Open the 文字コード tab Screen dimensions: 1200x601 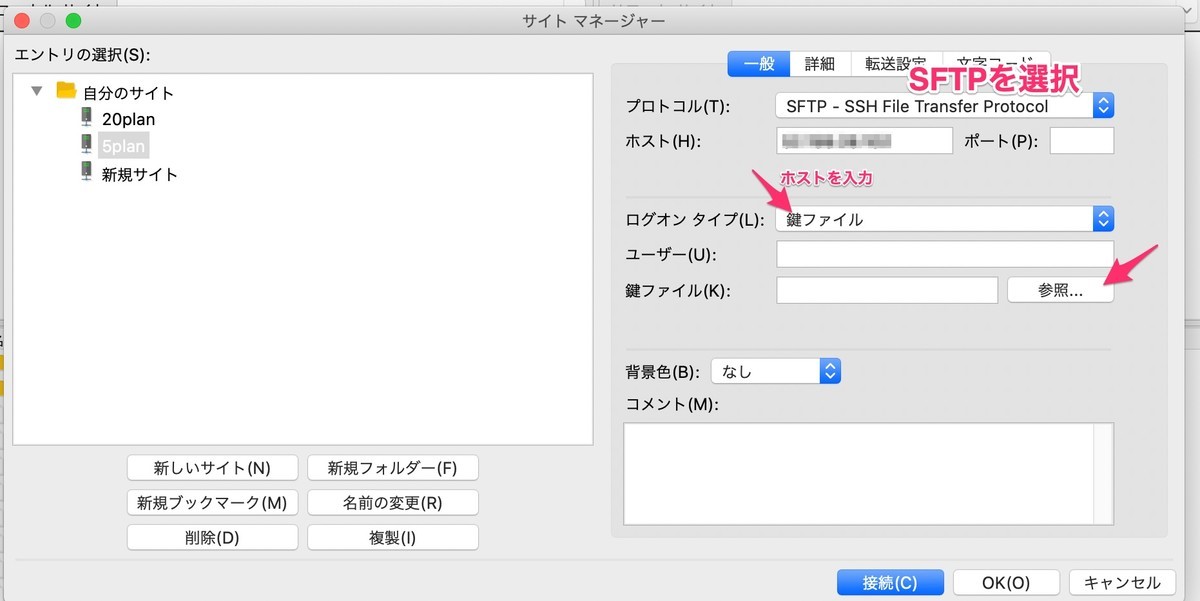[995, 63]
